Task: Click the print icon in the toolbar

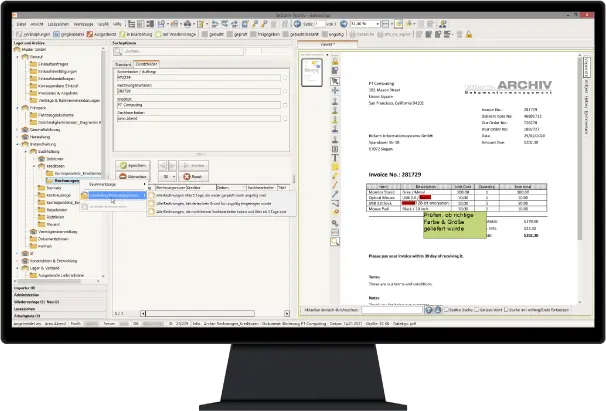Action: coord(187,24)
